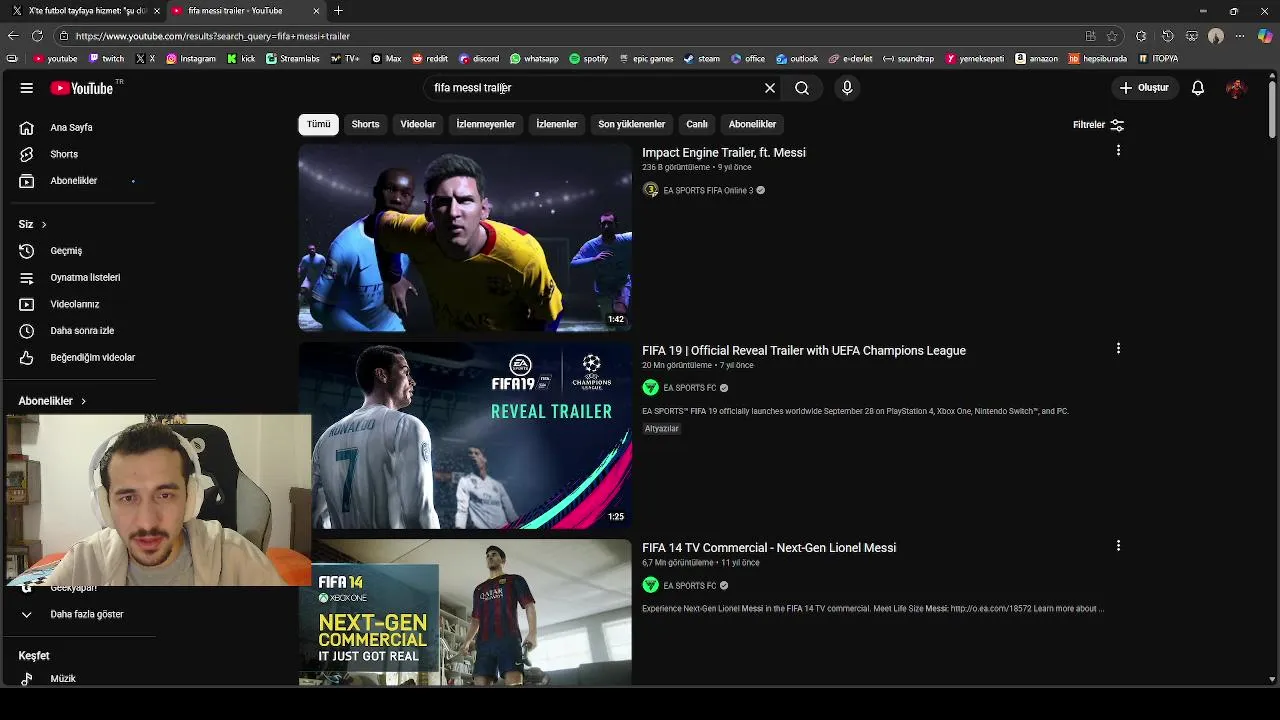
Task: Open the whatsapp bookmark
Action: click(x=534, y=59)
